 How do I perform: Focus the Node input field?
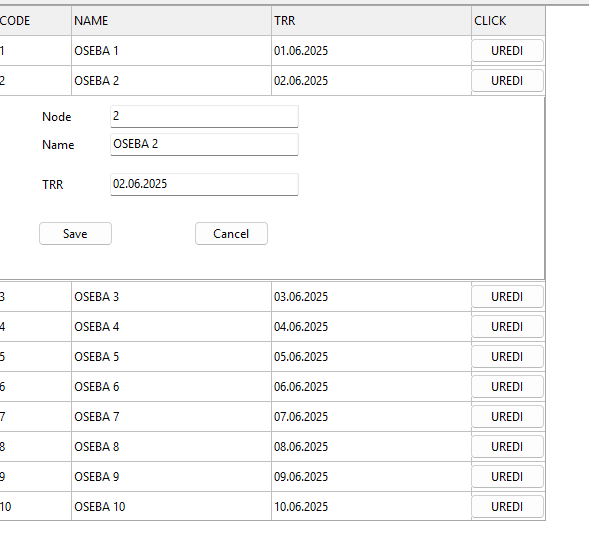click(x=204, y=116)
